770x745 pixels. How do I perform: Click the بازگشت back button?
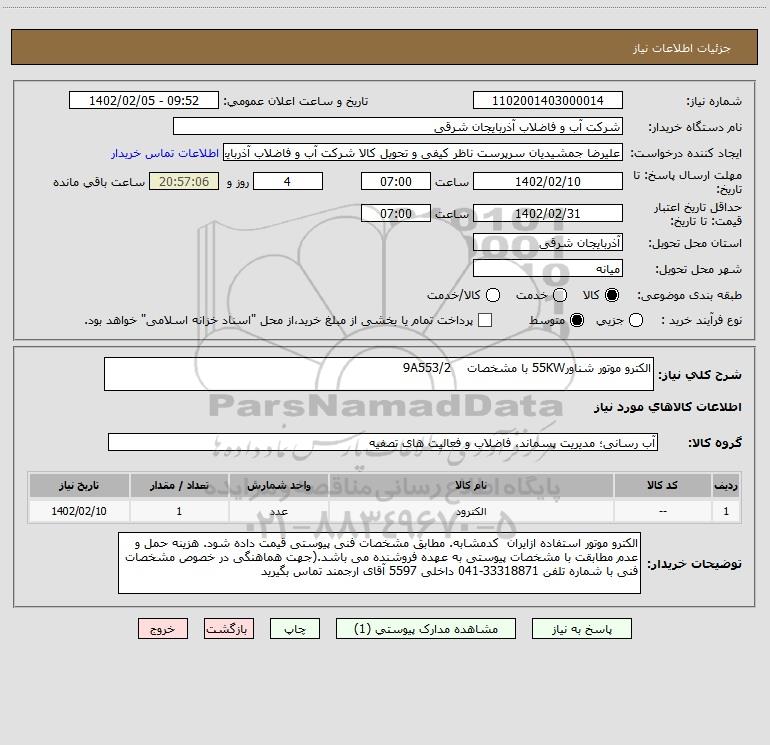tap(229, 629)
